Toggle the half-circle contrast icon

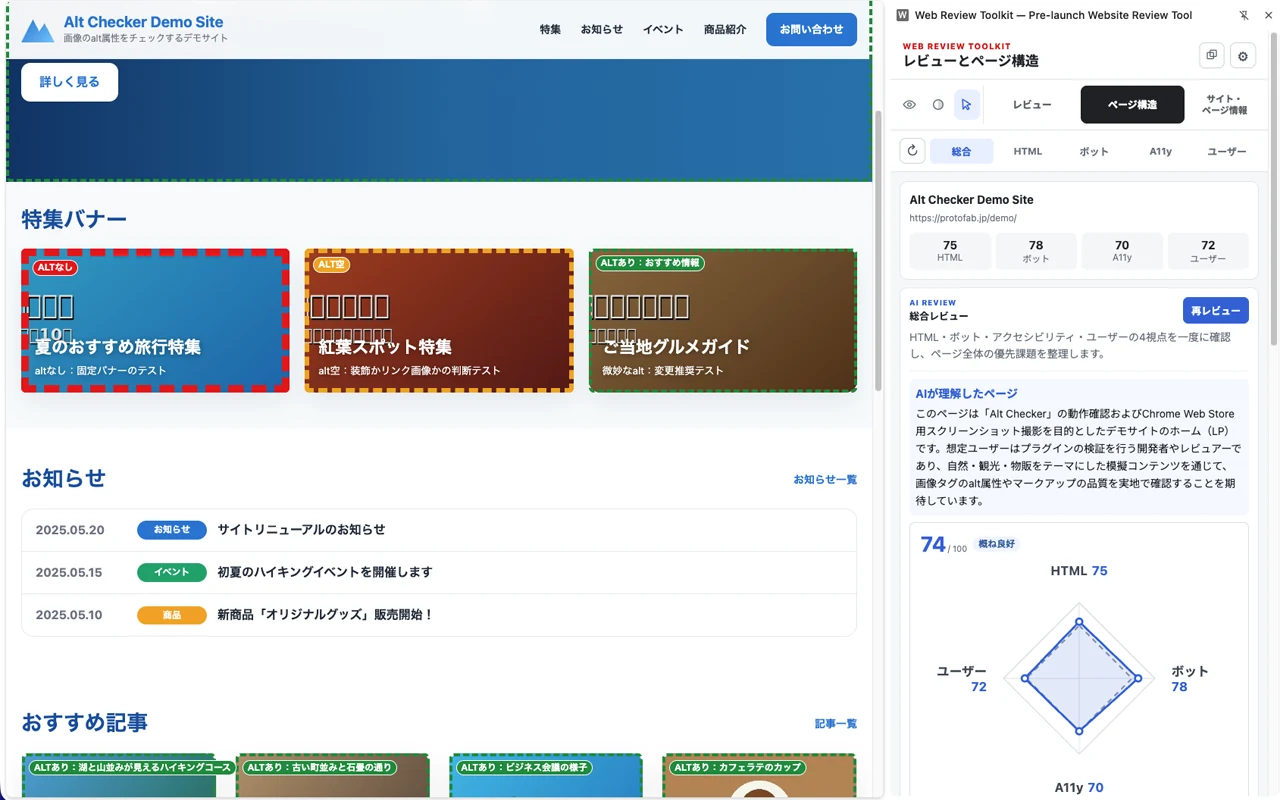tap(938, 104)
